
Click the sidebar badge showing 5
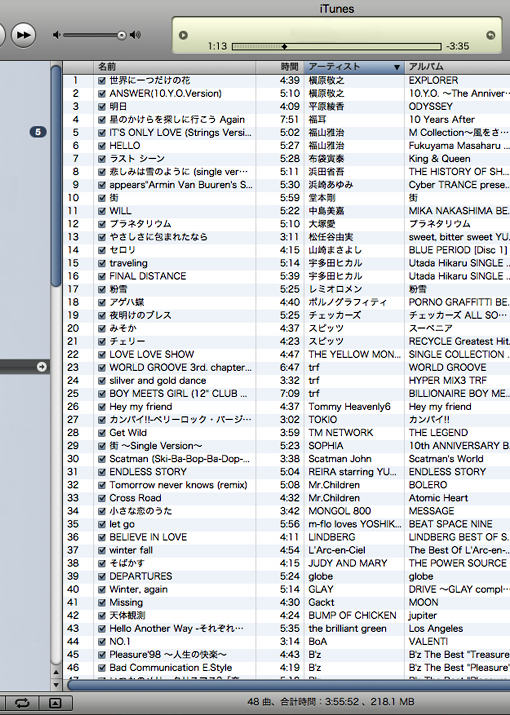point(38,132)
